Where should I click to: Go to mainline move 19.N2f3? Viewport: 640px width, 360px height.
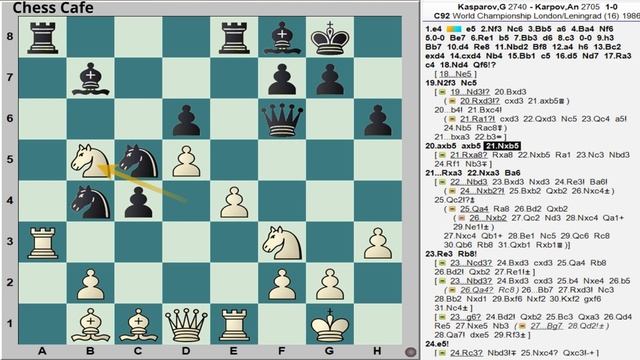point(440,83)
